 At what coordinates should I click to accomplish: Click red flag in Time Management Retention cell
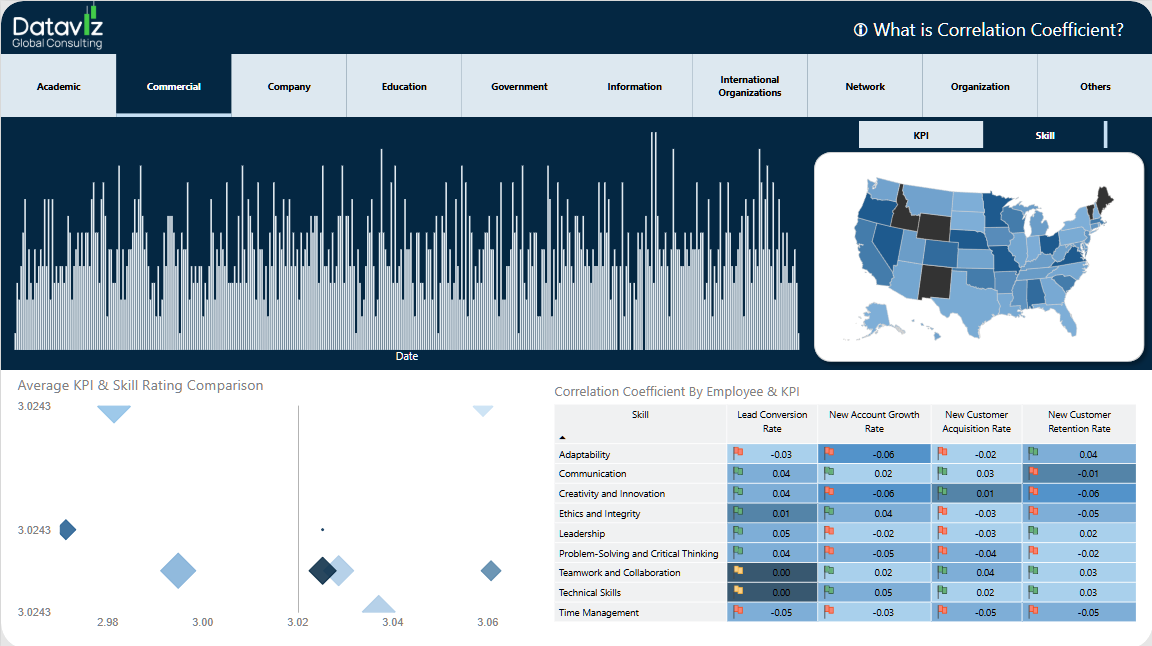tap(1033, 611)
